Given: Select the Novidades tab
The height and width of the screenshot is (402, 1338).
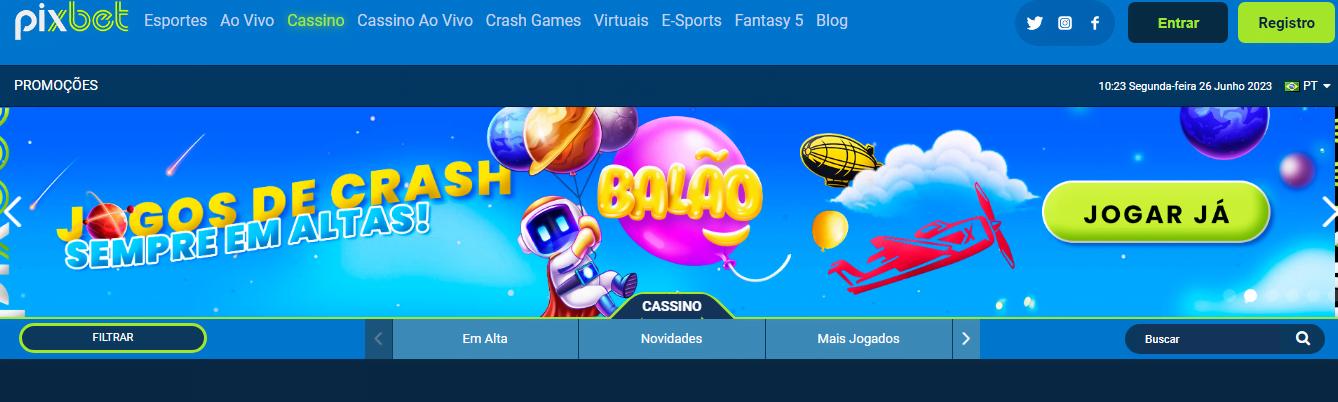Looking at the screenshot, I should (671, 339).
